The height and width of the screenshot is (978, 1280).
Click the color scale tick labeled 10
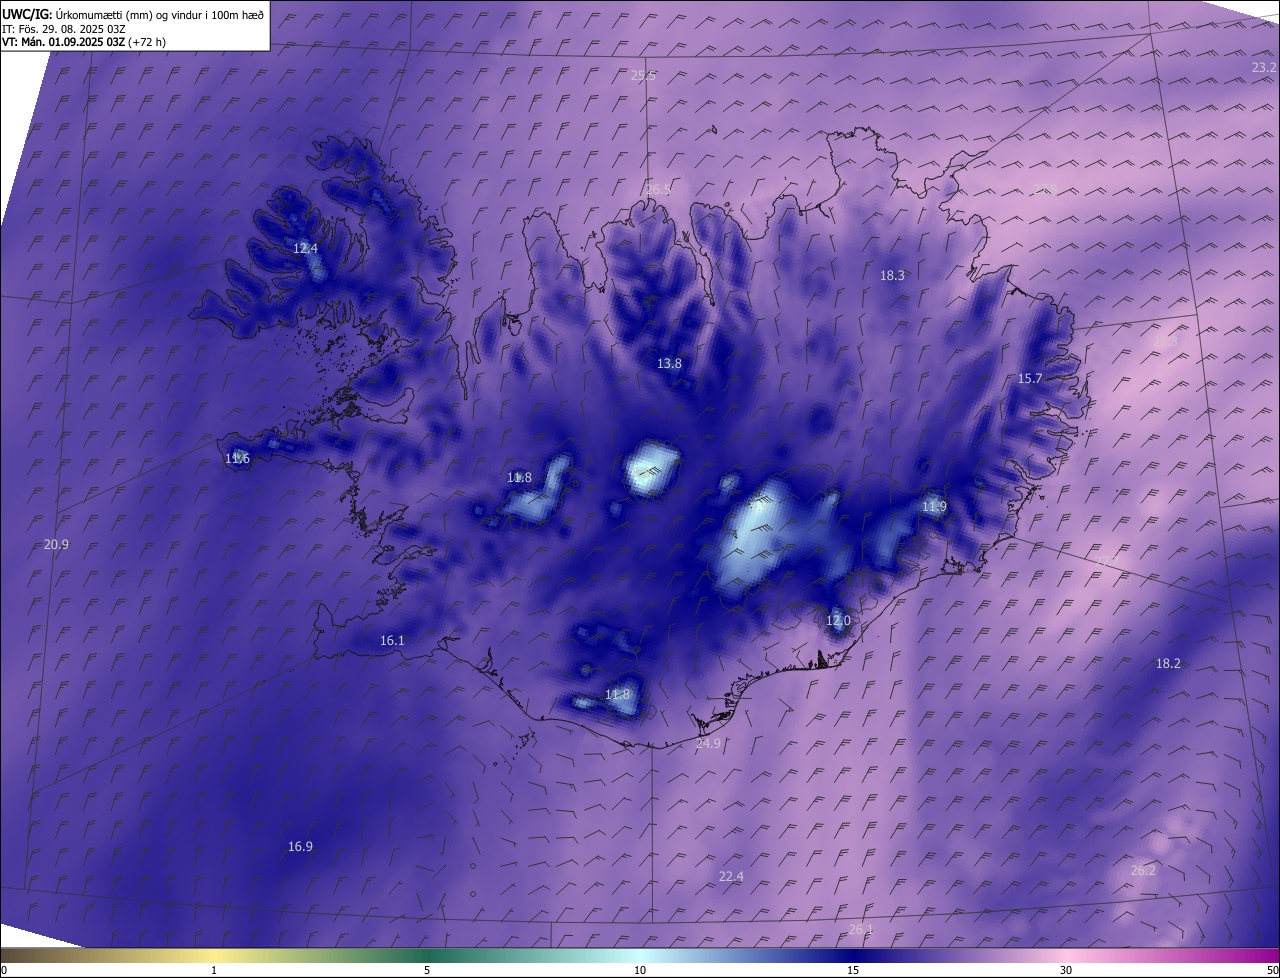640,970
